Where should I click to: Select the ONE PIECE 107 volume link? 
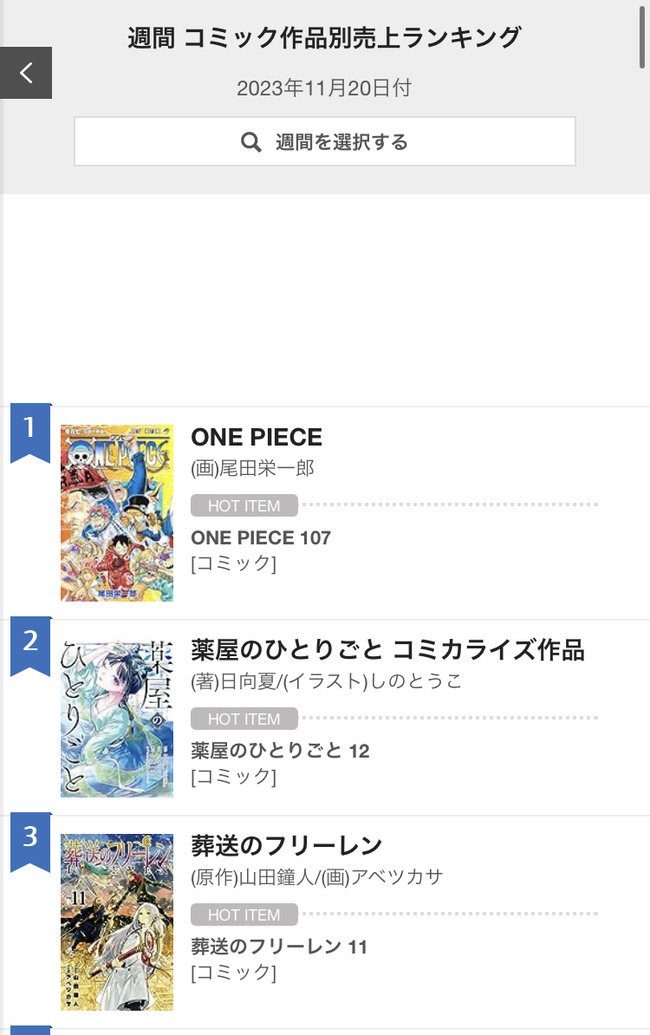(260, 538)
